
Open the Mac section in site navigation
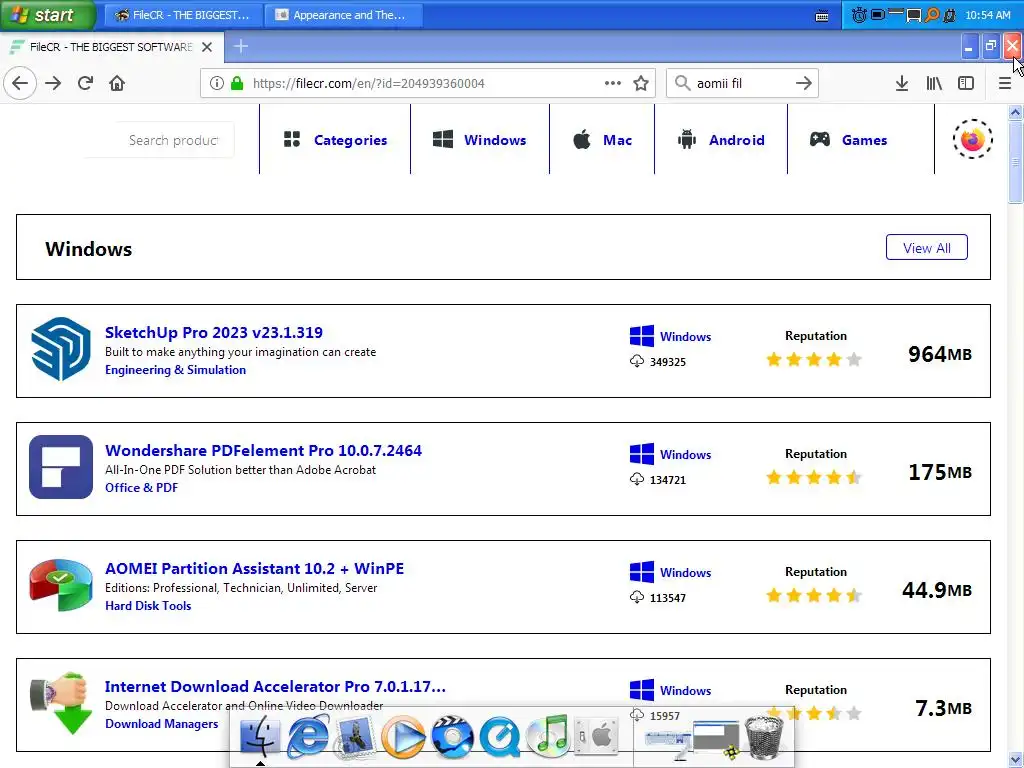click(x=602, y=140)
